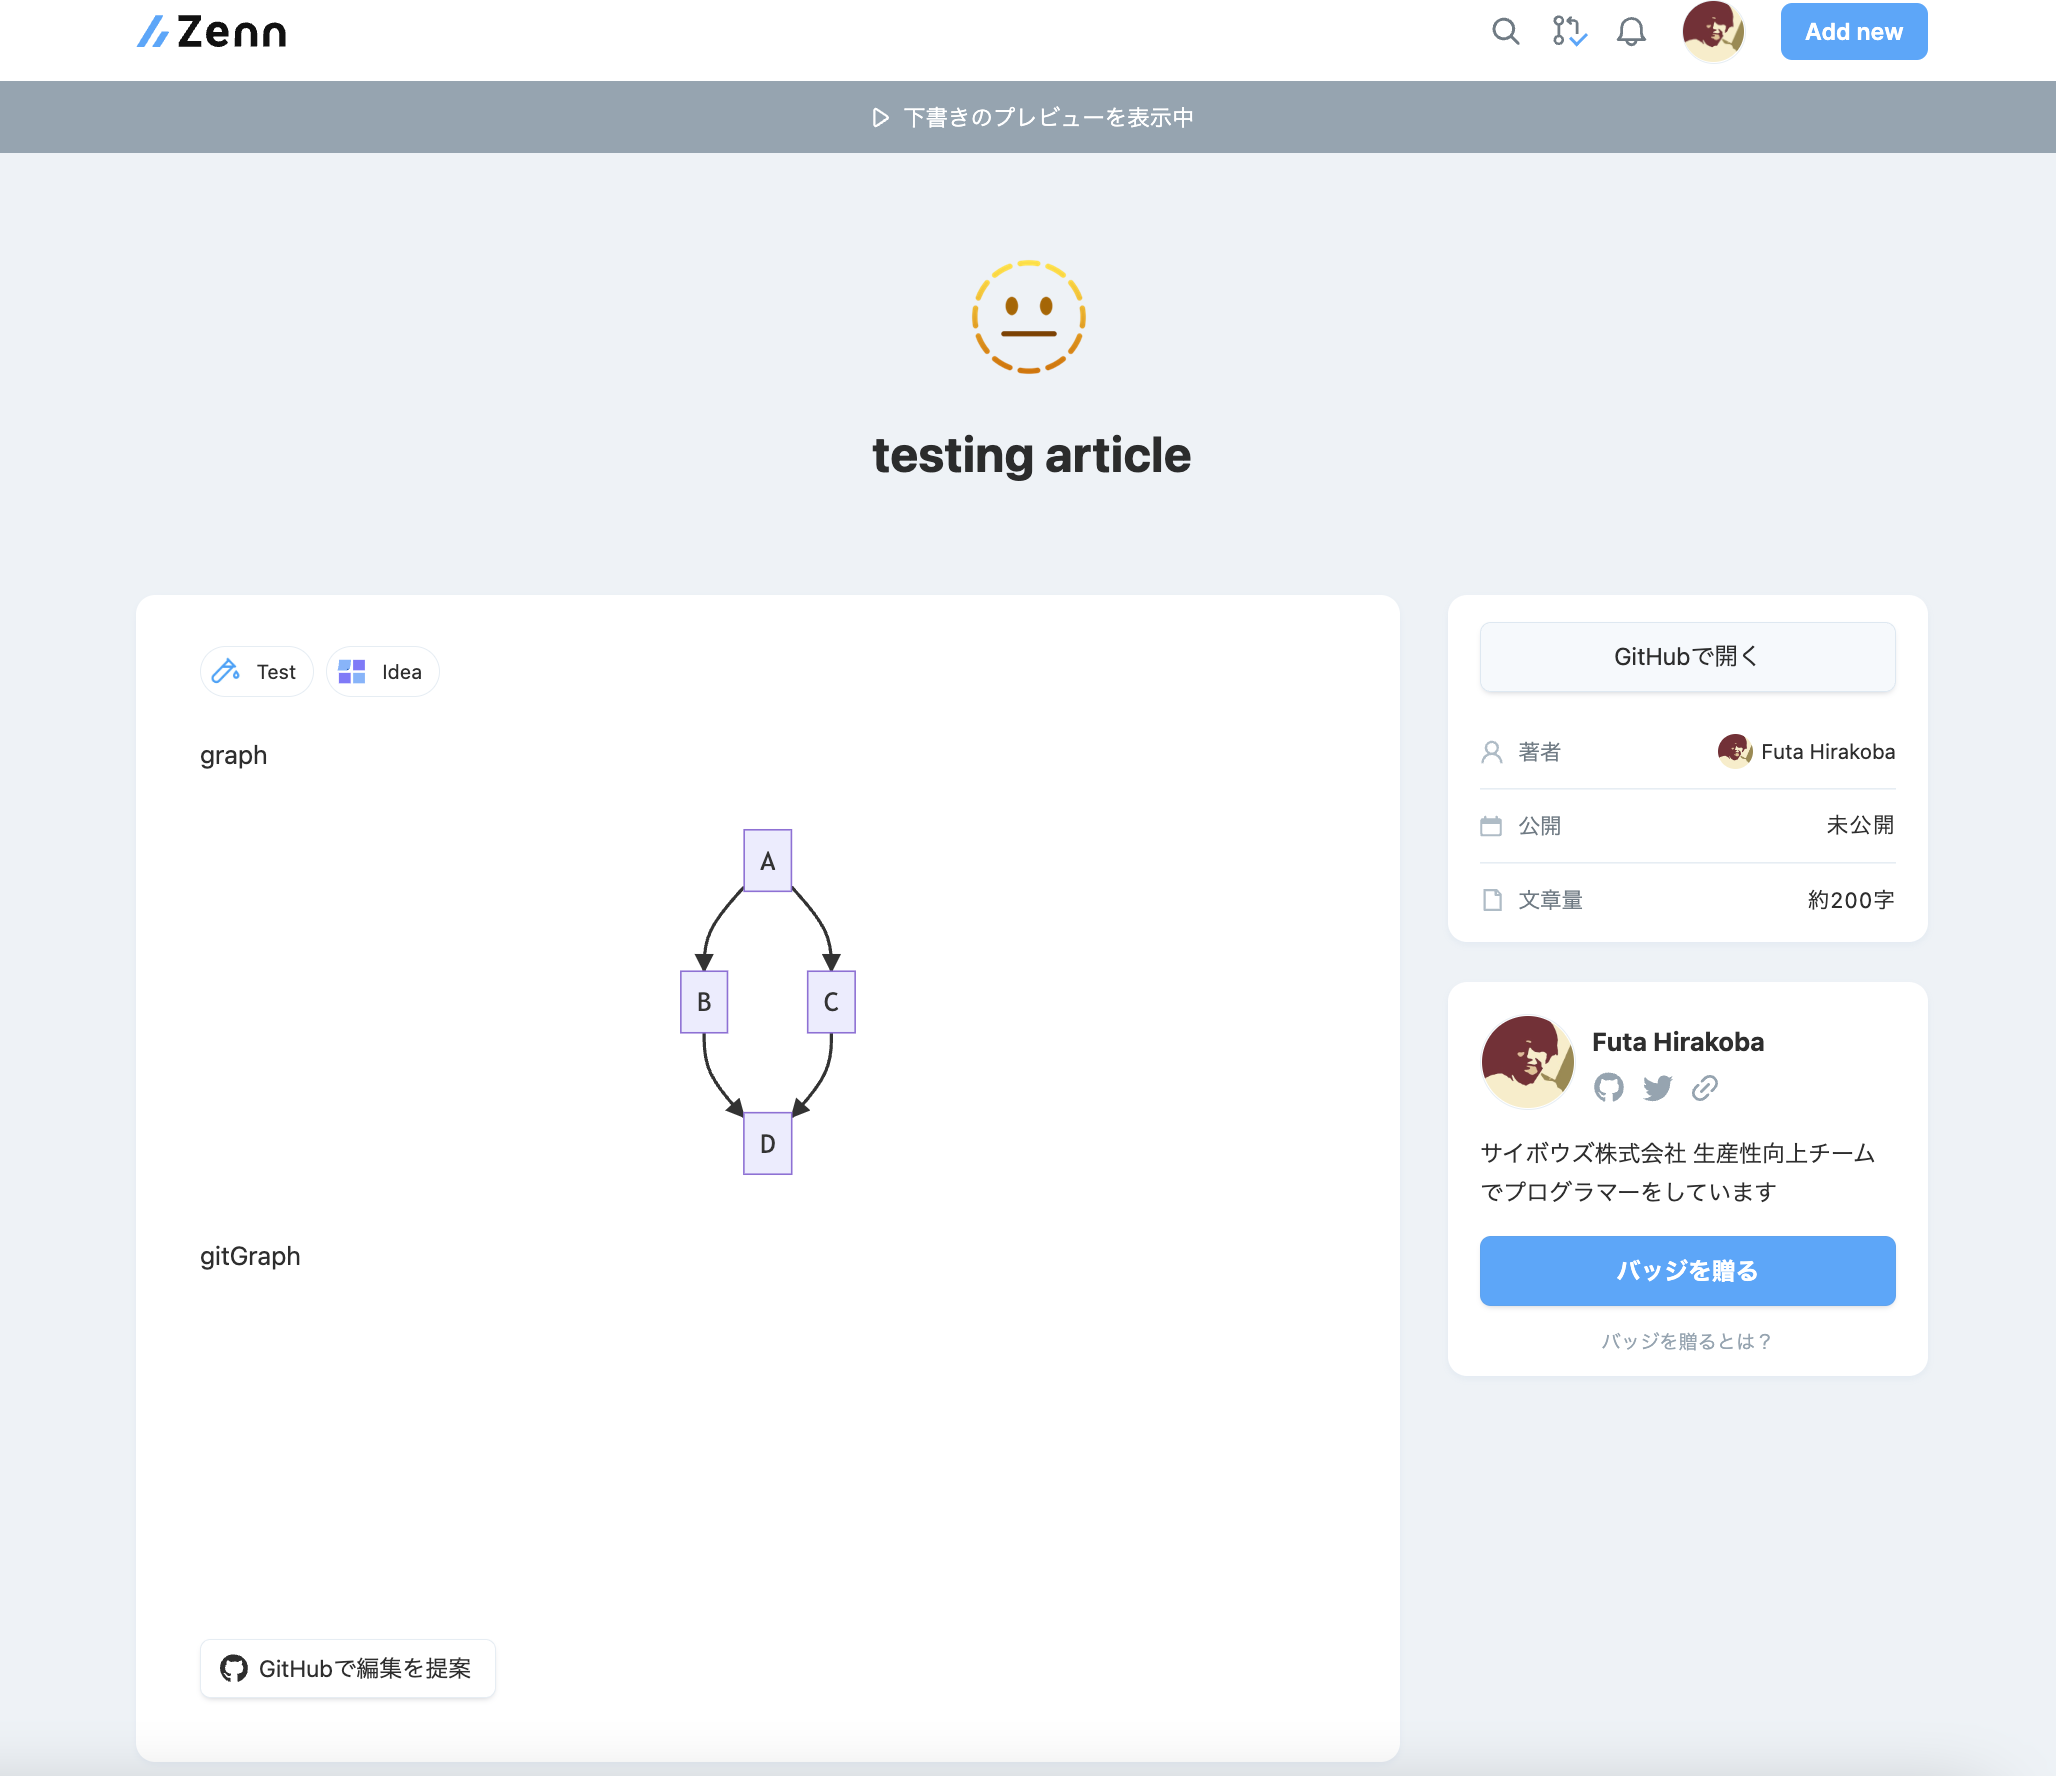The image size is (2056, 1776).
Task: Click the large author avatar in sidebar
Action: [x=1527, y=1062]
